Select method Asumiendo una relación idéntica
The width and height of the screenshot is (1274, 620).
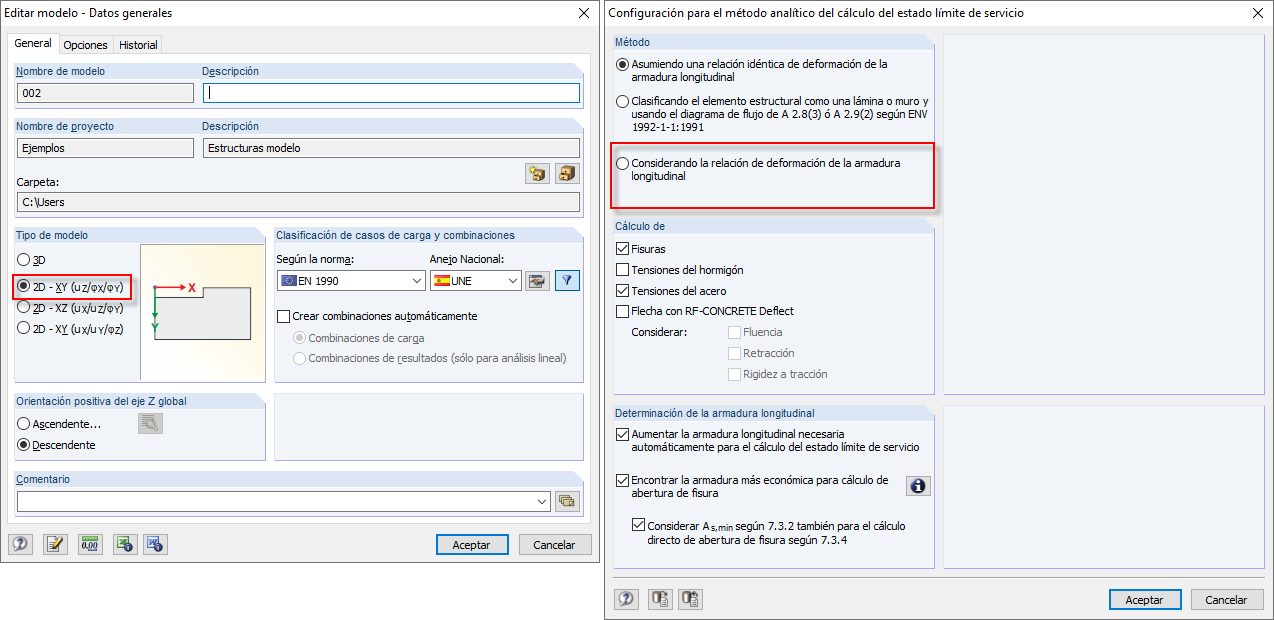point(623,64)
